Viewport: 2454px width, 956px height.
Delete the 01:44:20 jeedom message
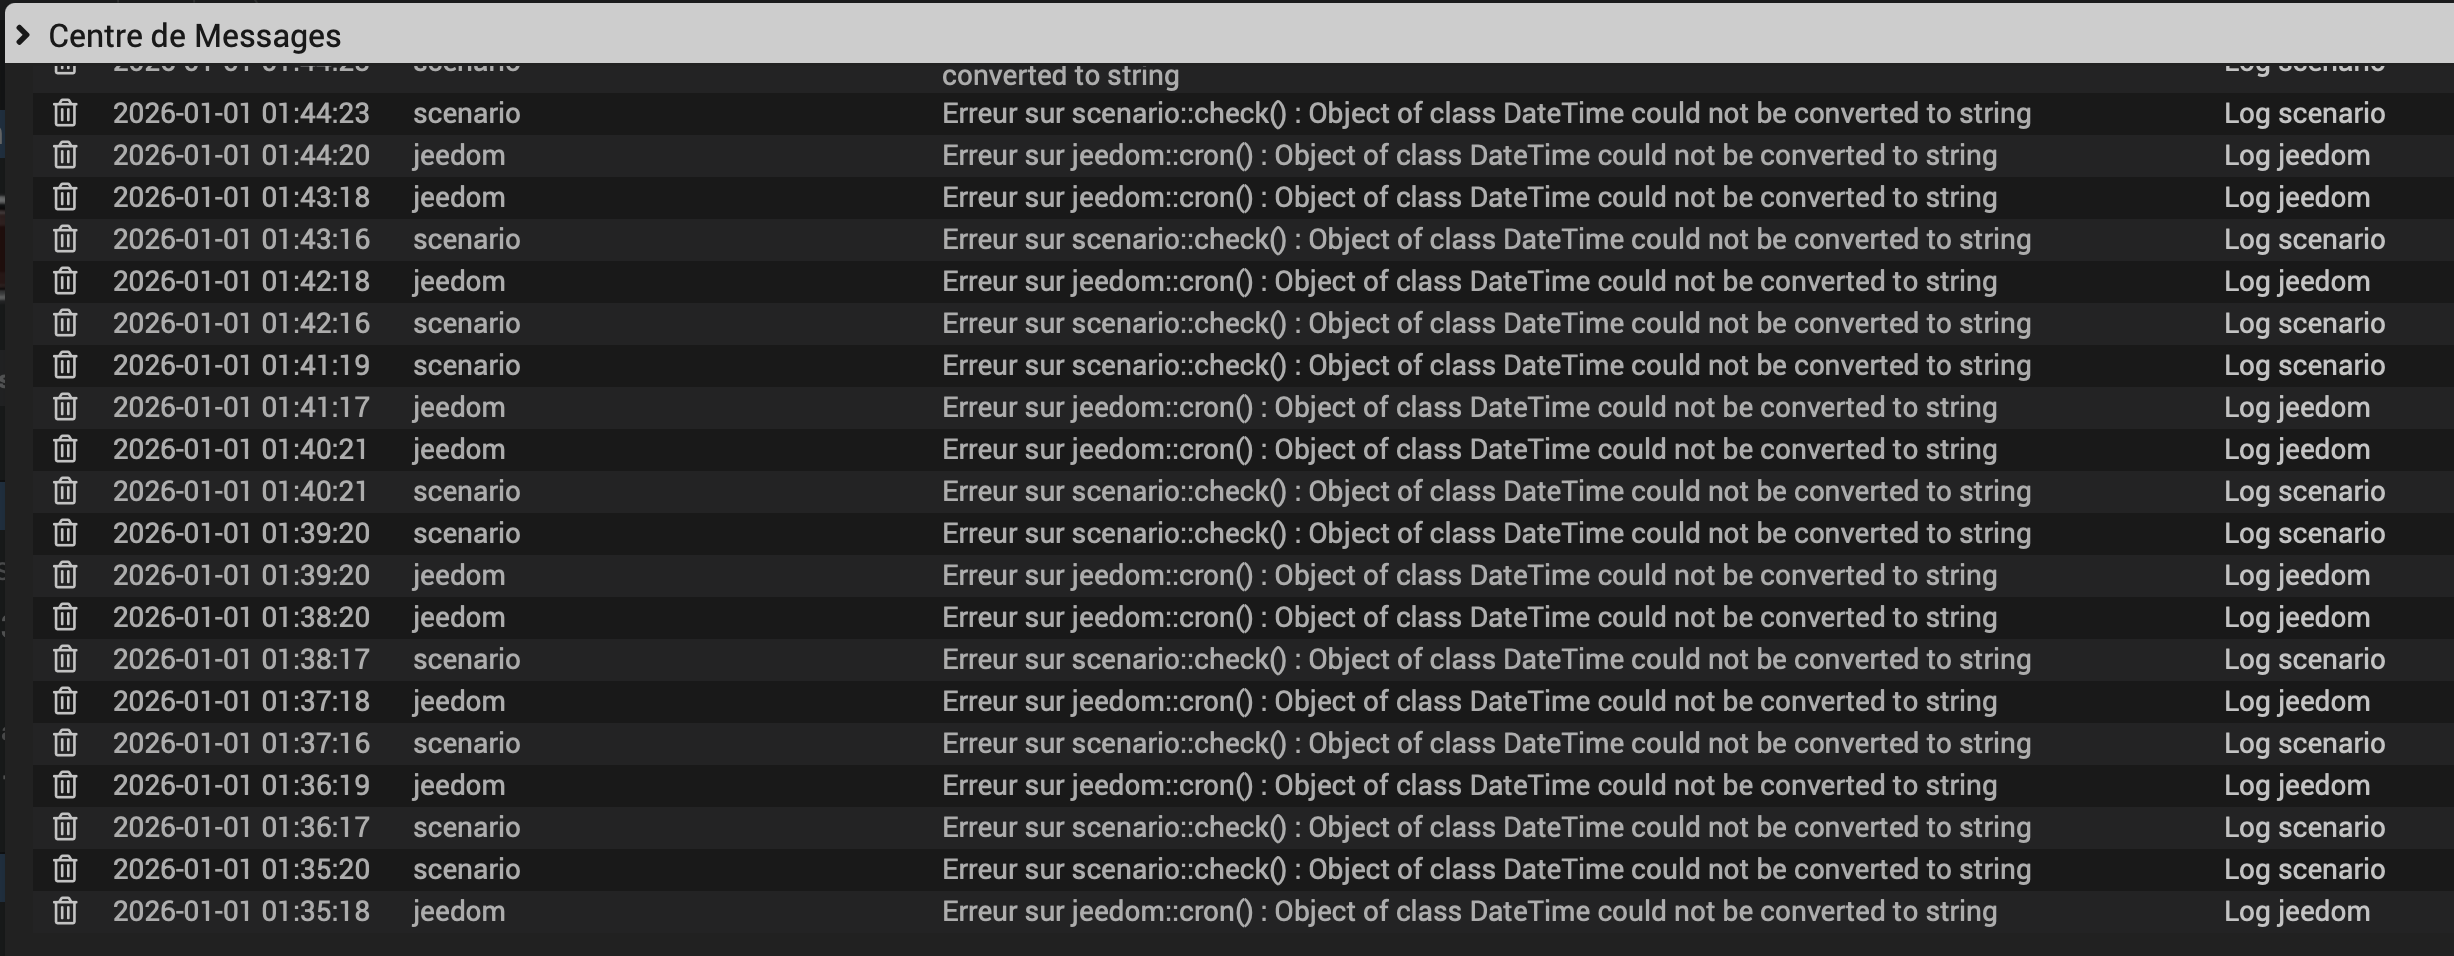coord(65,155)
